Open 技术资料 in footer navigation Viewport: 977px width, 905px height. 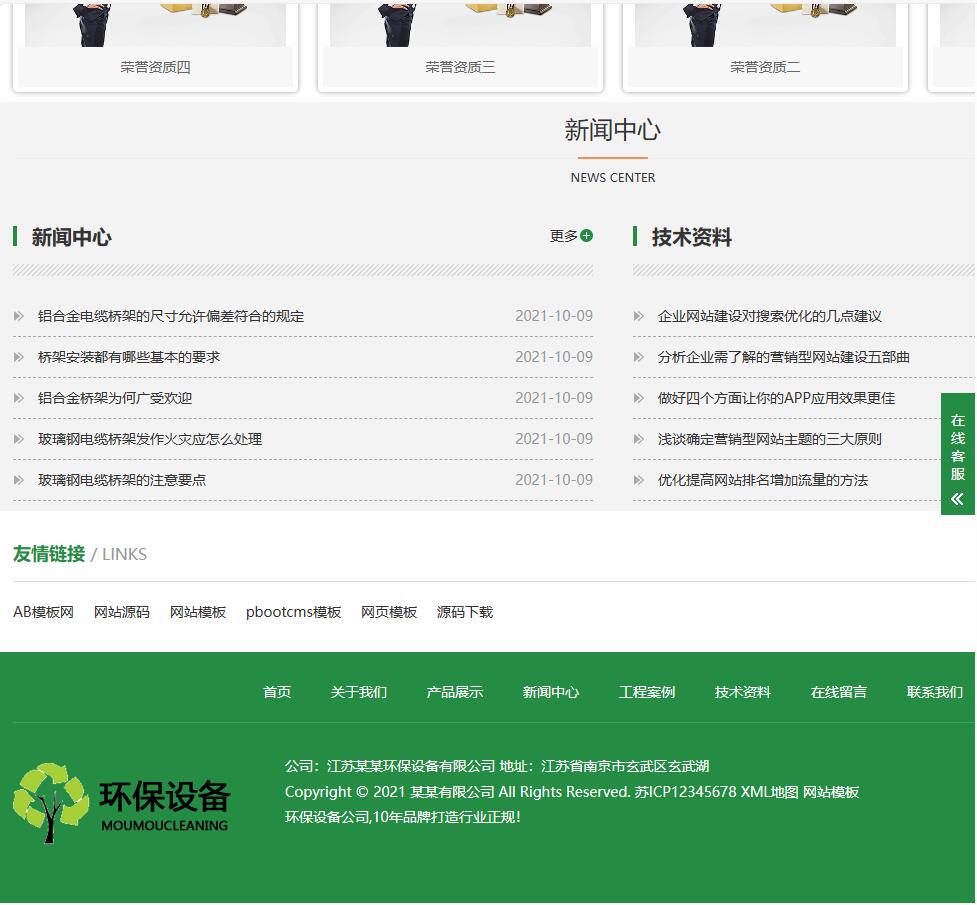tap(743, 692)
